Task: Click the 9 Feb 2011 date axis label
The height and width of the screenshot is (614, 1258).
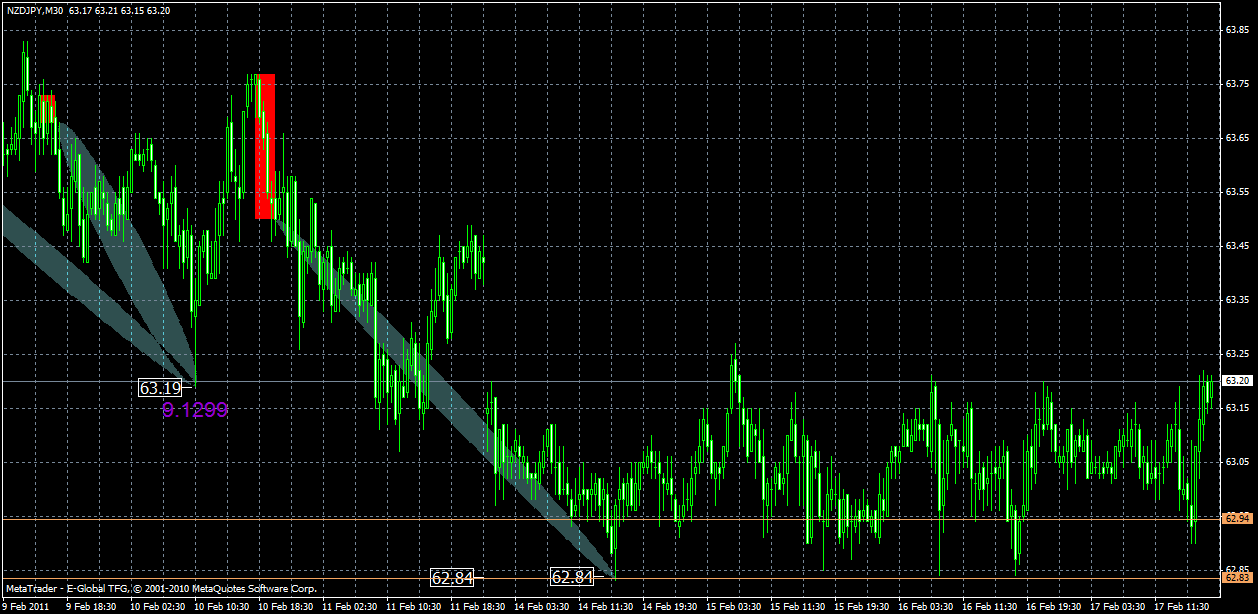Action: pyautogui.click(x=24, y=605)
